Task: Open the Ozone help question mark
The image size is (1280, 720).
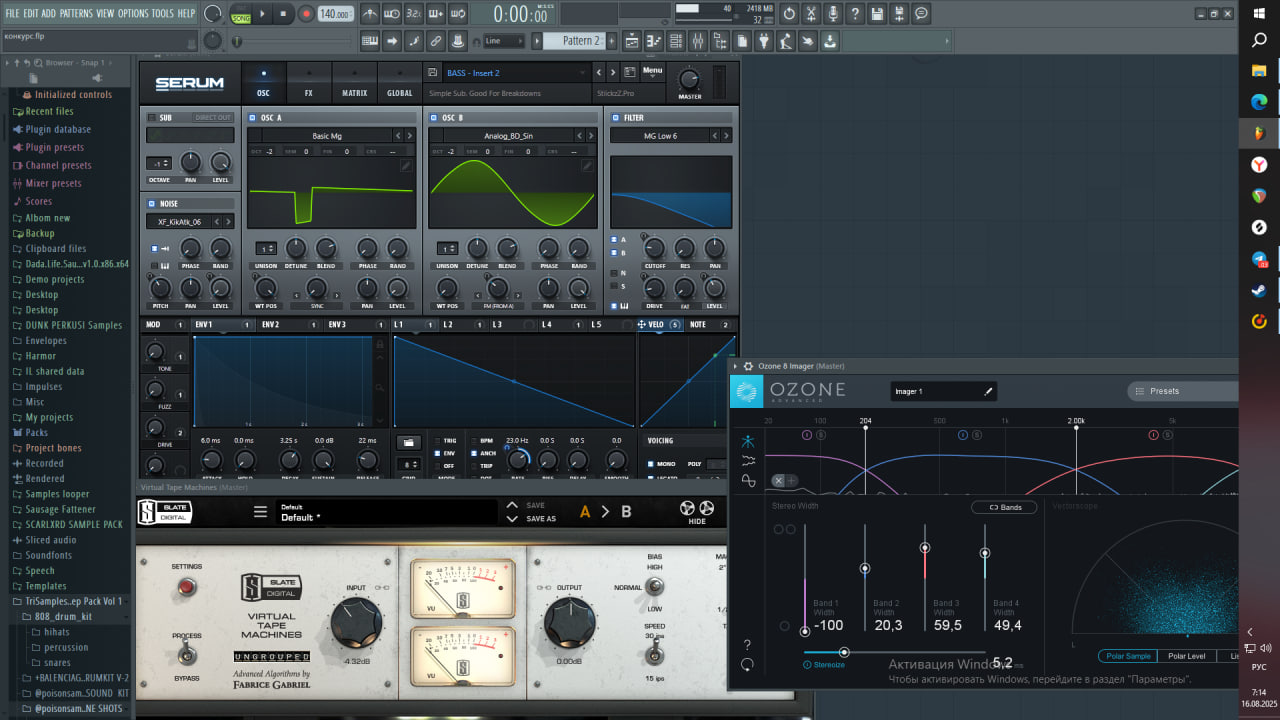Action: 746,645
